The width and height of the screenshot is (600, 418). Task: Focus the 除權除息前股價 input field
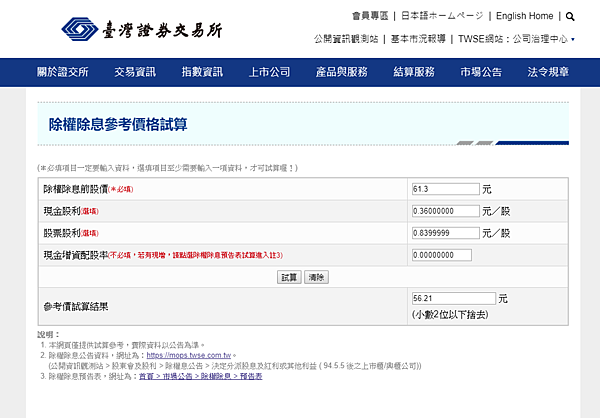click(445, 189)
